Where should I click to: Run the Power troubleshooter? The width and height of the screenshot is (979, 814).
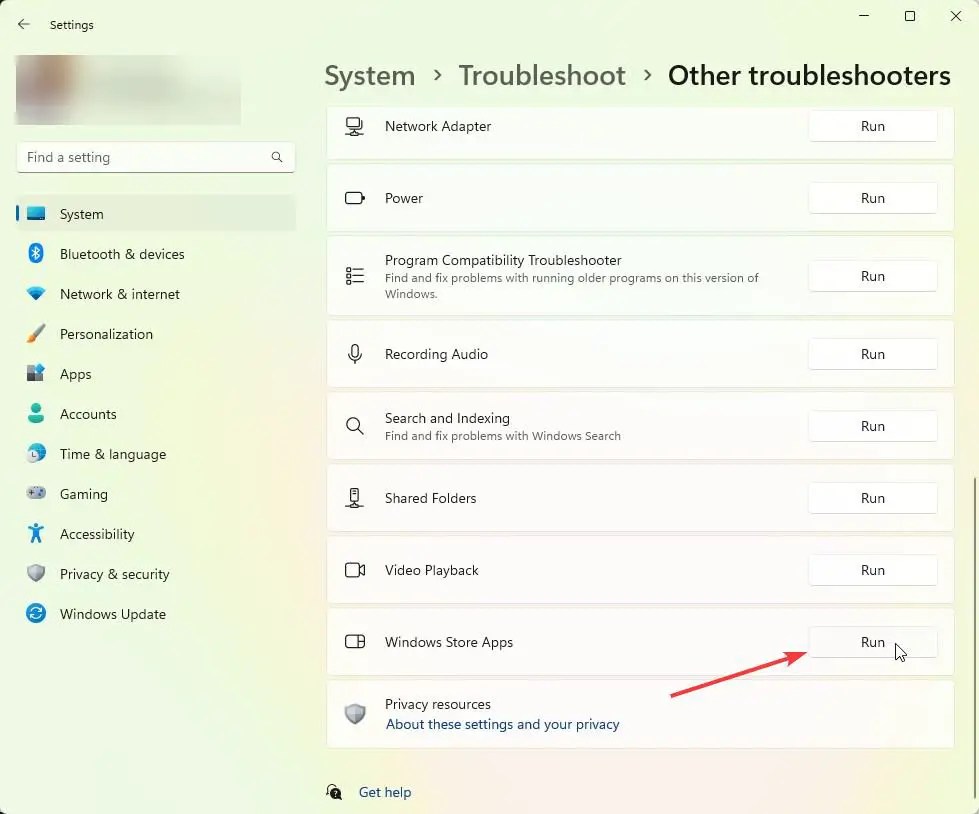(873, 198)
